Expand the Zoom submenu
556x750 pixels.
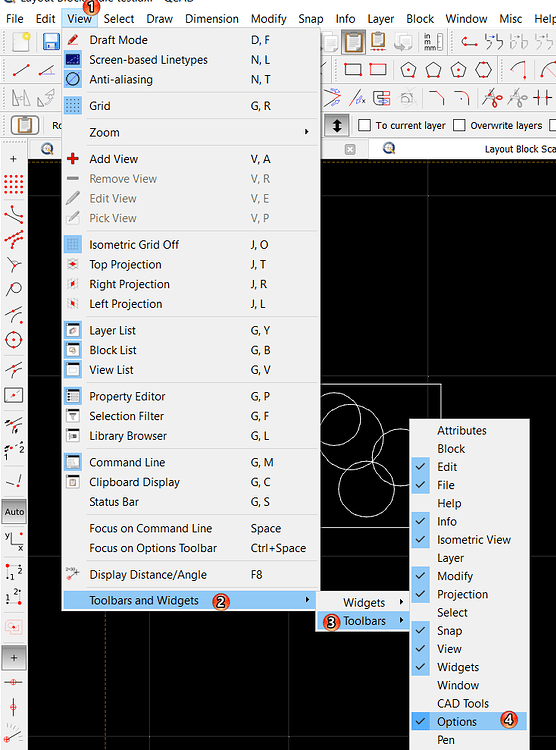tap(191, 132)
